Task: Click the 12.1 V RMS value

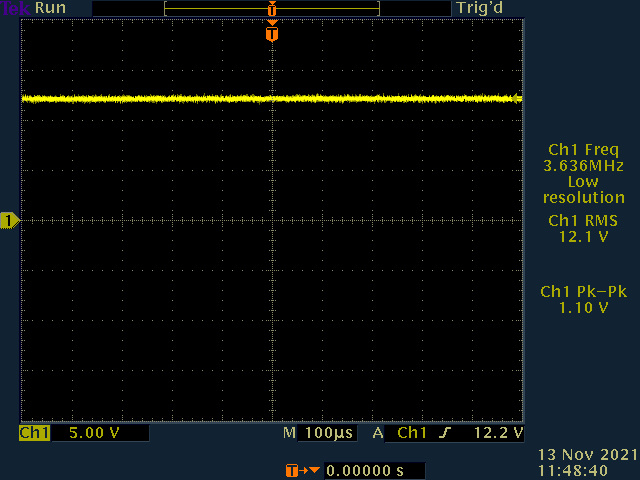Action: coord(583,237)
